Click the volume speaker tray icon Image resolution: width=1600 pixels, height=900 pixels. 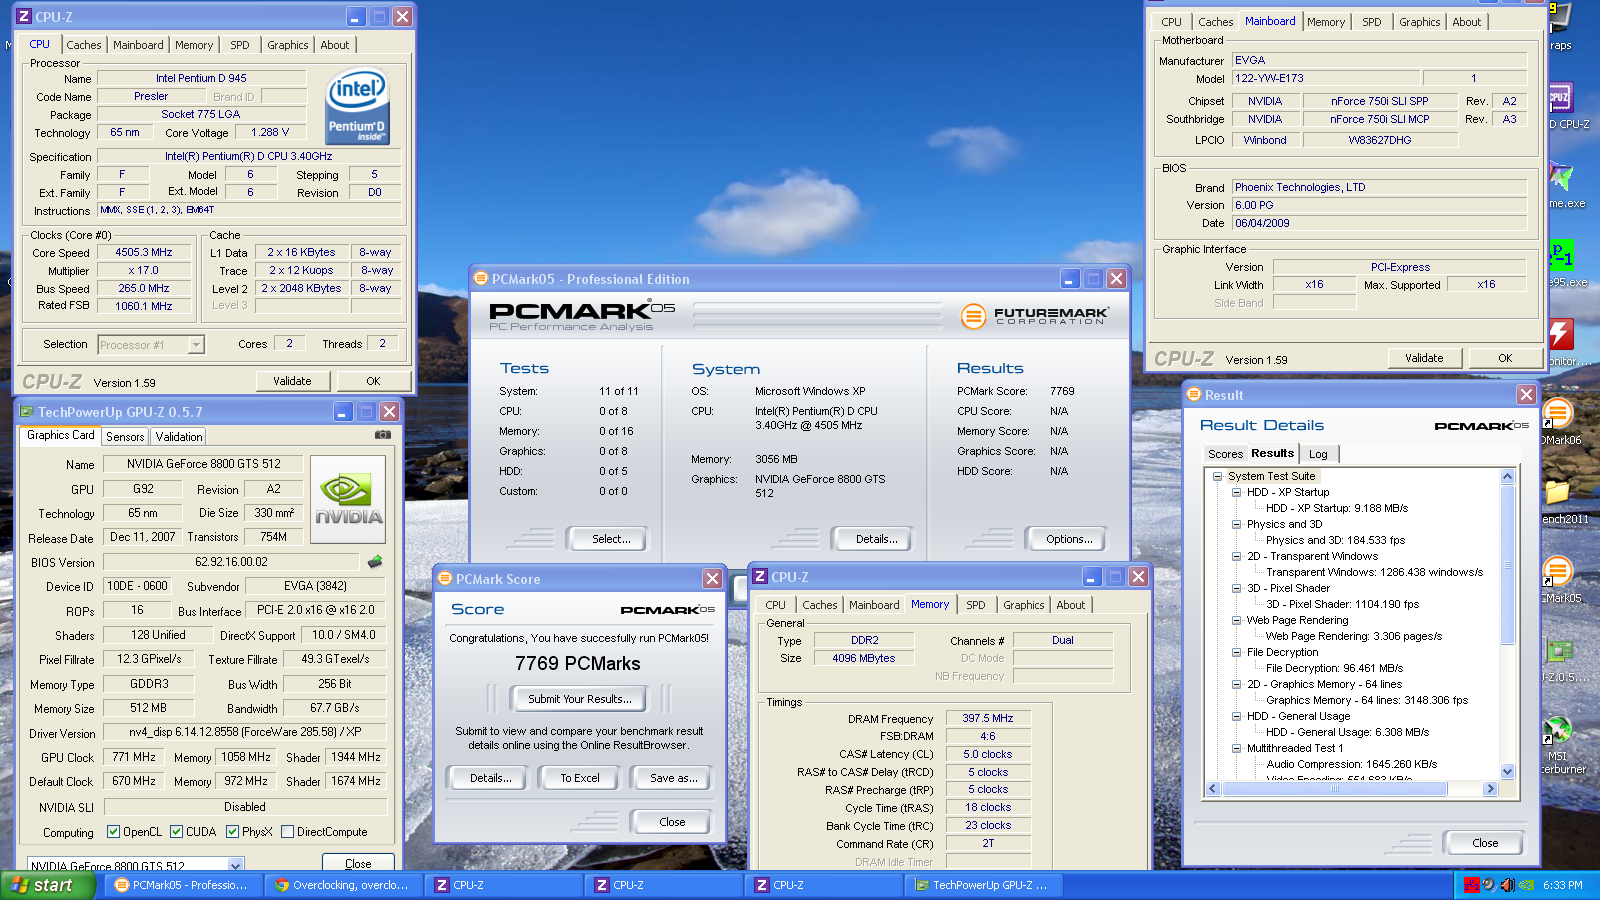1508,885
